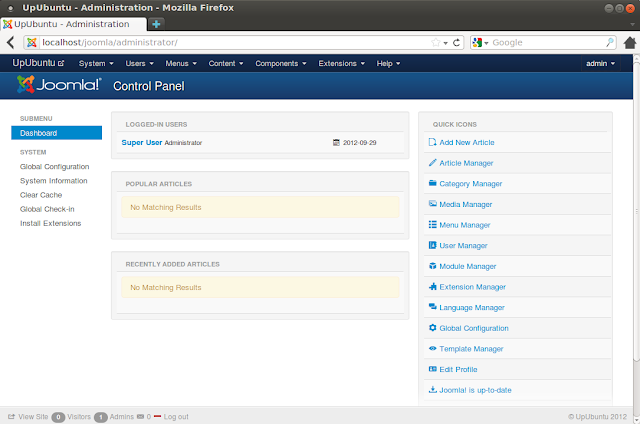Viewport: 640px width, 424px height.
Task: Open Global Configuration in the System sidebar
Action: (54, 166)
